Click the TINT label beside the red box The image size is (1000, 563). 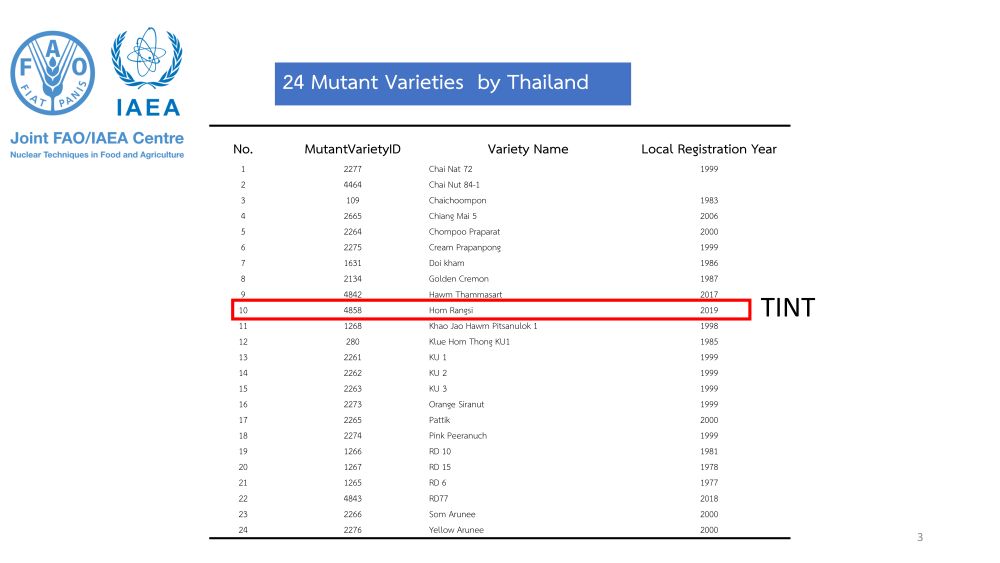point(788,308)
